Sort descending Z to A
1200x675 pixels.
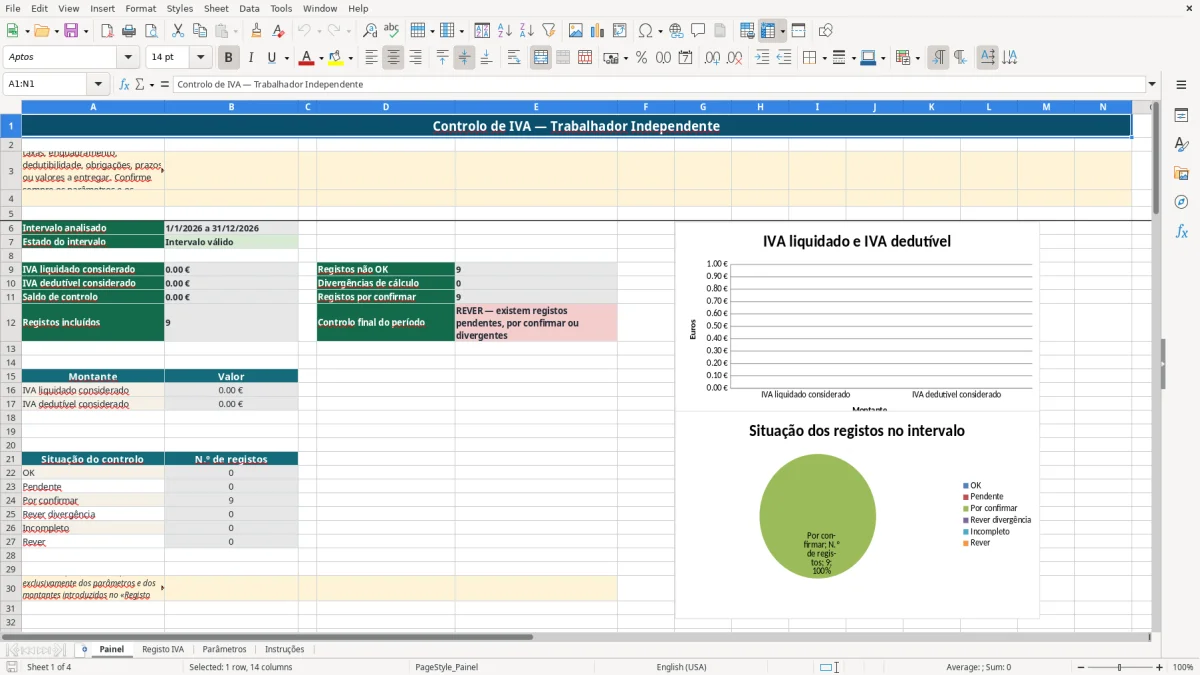click(526, 31)
